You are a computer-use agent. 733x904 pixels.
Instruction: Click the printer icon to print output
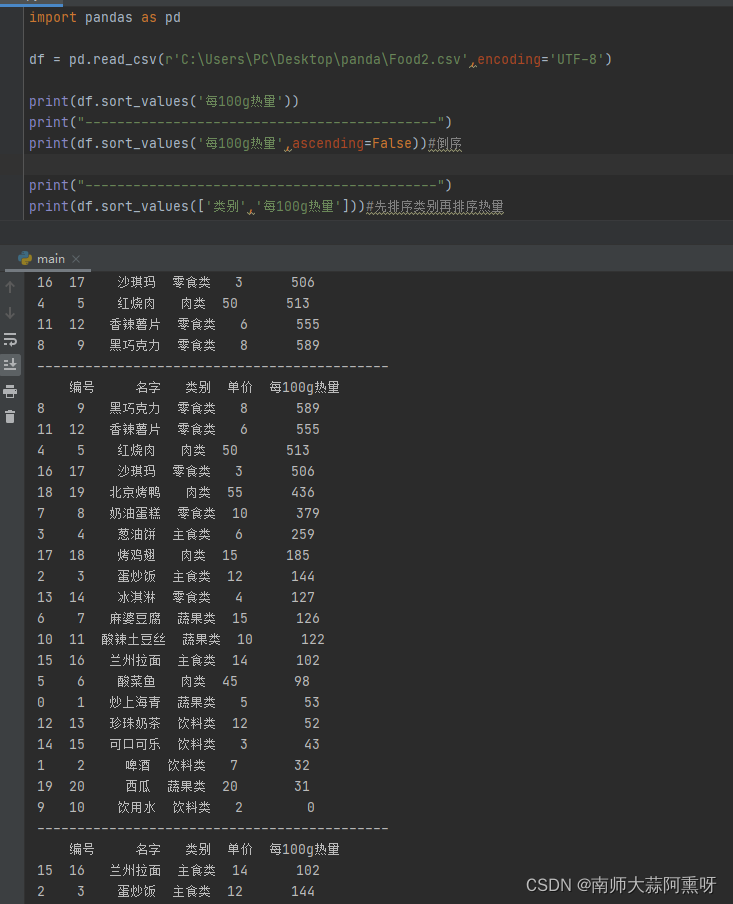10,391
